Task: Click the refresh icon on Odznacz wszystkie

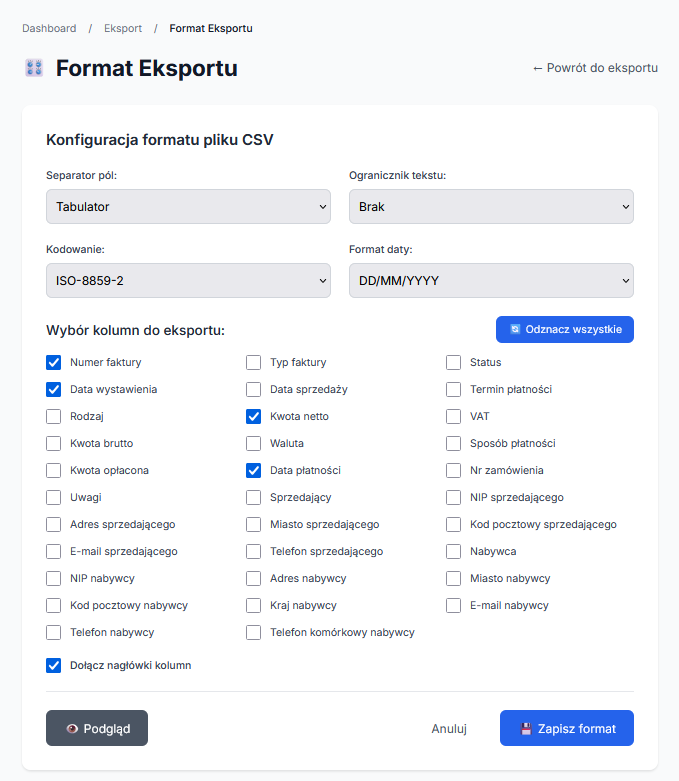Action: pyautogui.click(x=515, y=329)
